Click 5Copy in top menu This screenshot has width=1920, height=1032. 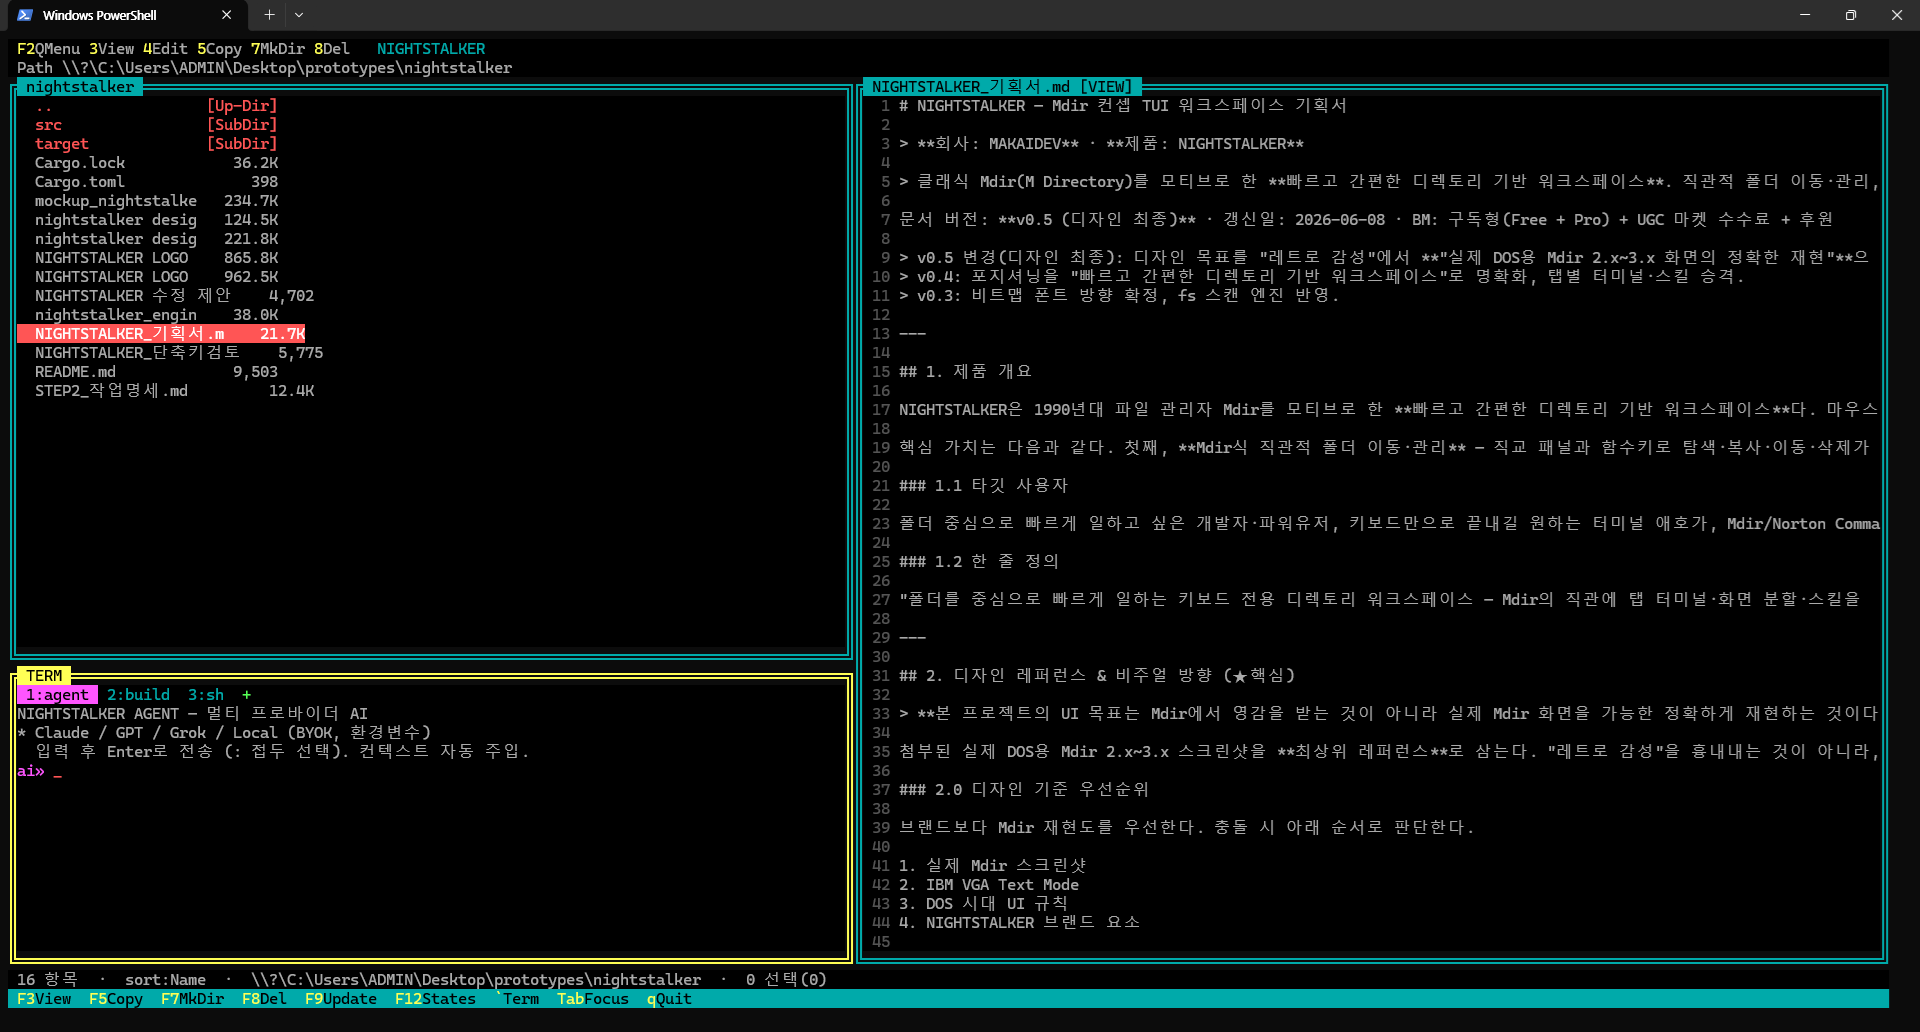click(219, 49)
